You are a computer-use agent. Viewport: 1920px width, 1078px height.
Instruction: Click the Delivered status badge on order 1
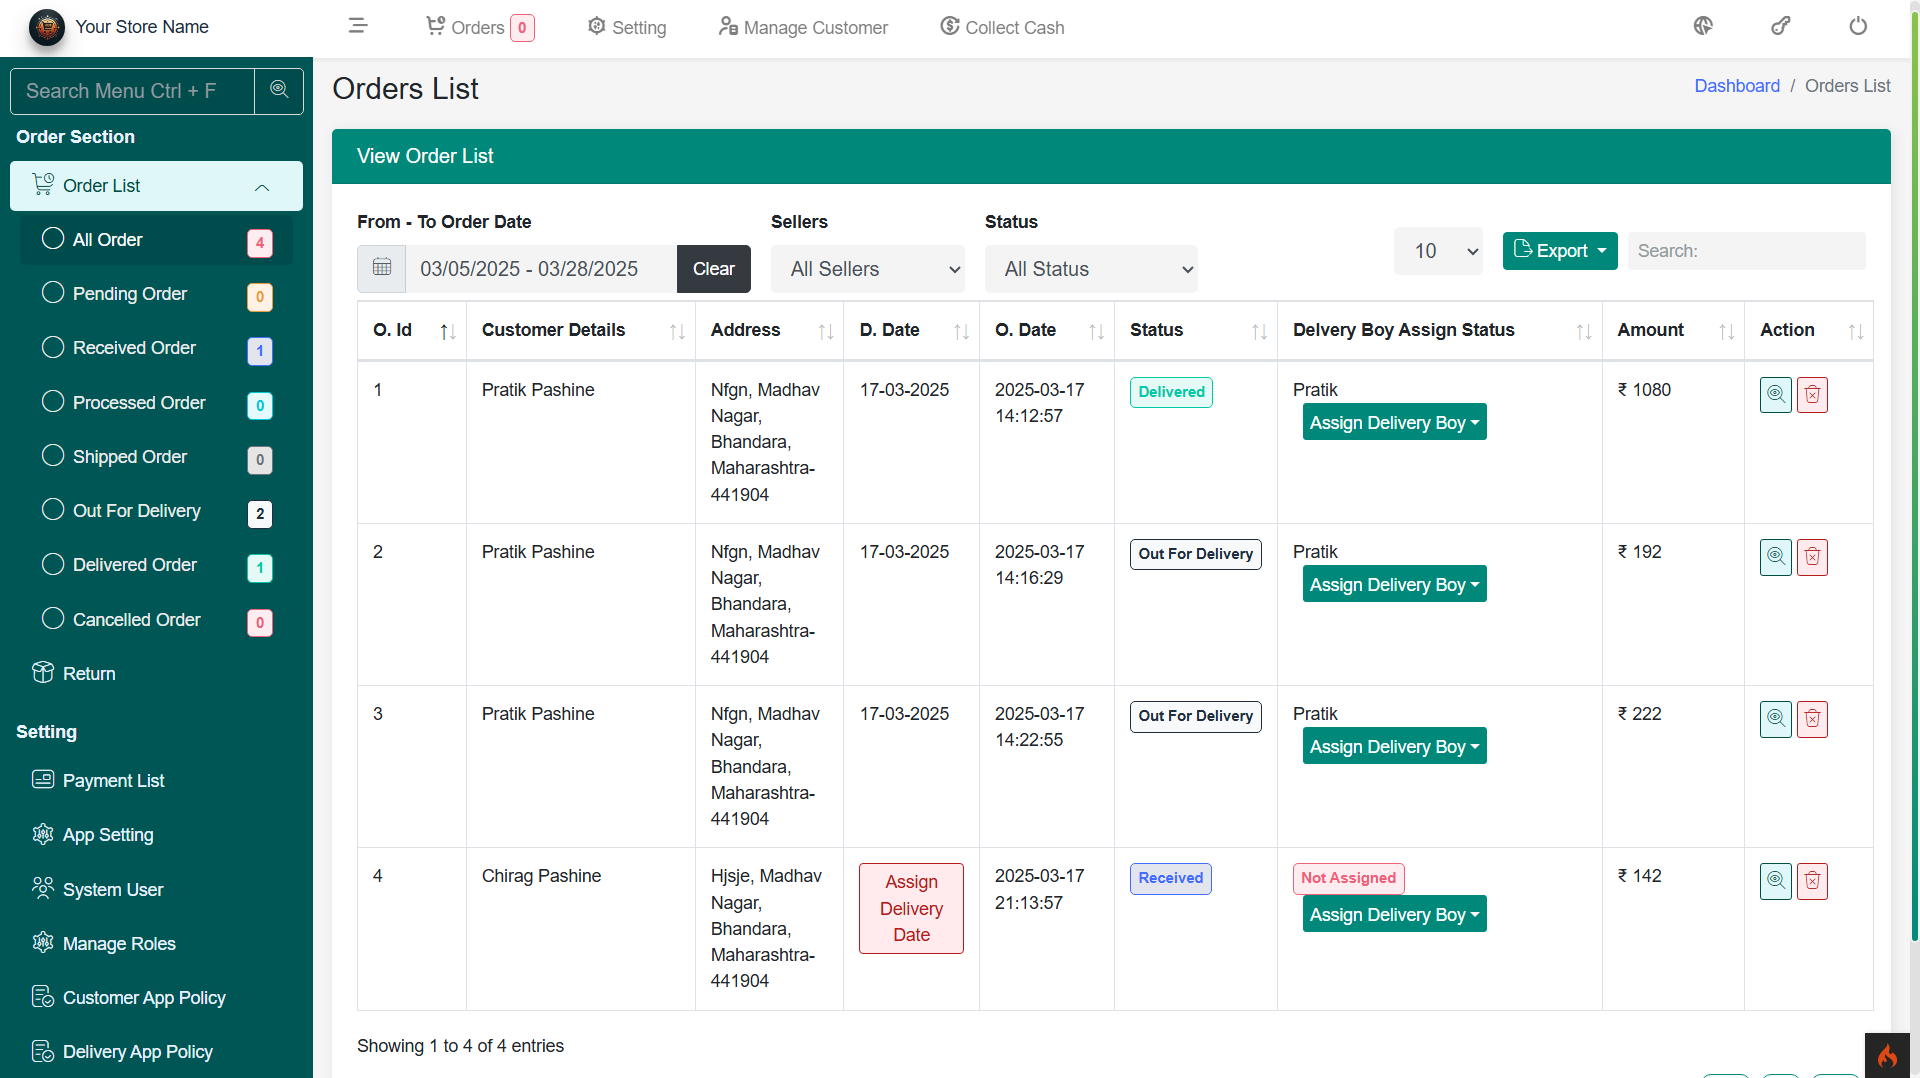(1171, 392)
